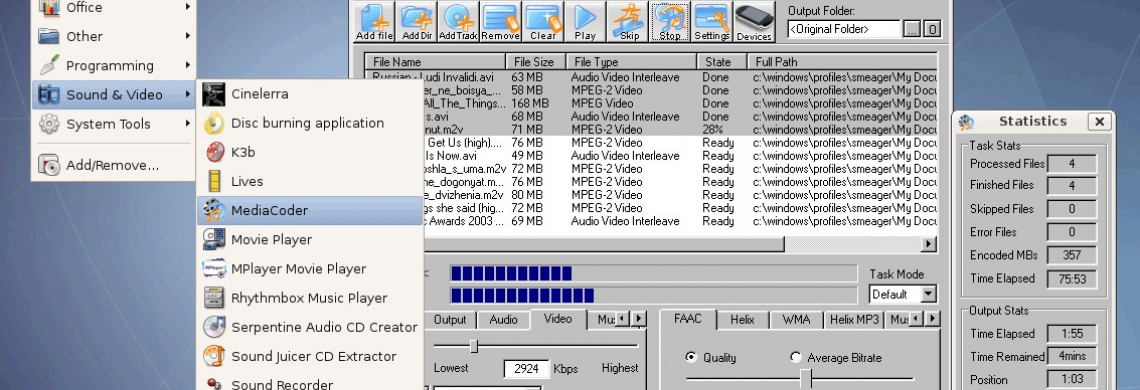Select the Video tab

(x=558, y=319)
